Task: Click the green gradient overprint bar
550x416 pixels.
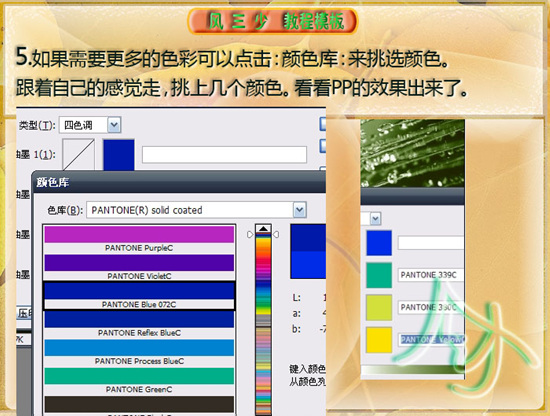Action: click(x=412, y=369)
